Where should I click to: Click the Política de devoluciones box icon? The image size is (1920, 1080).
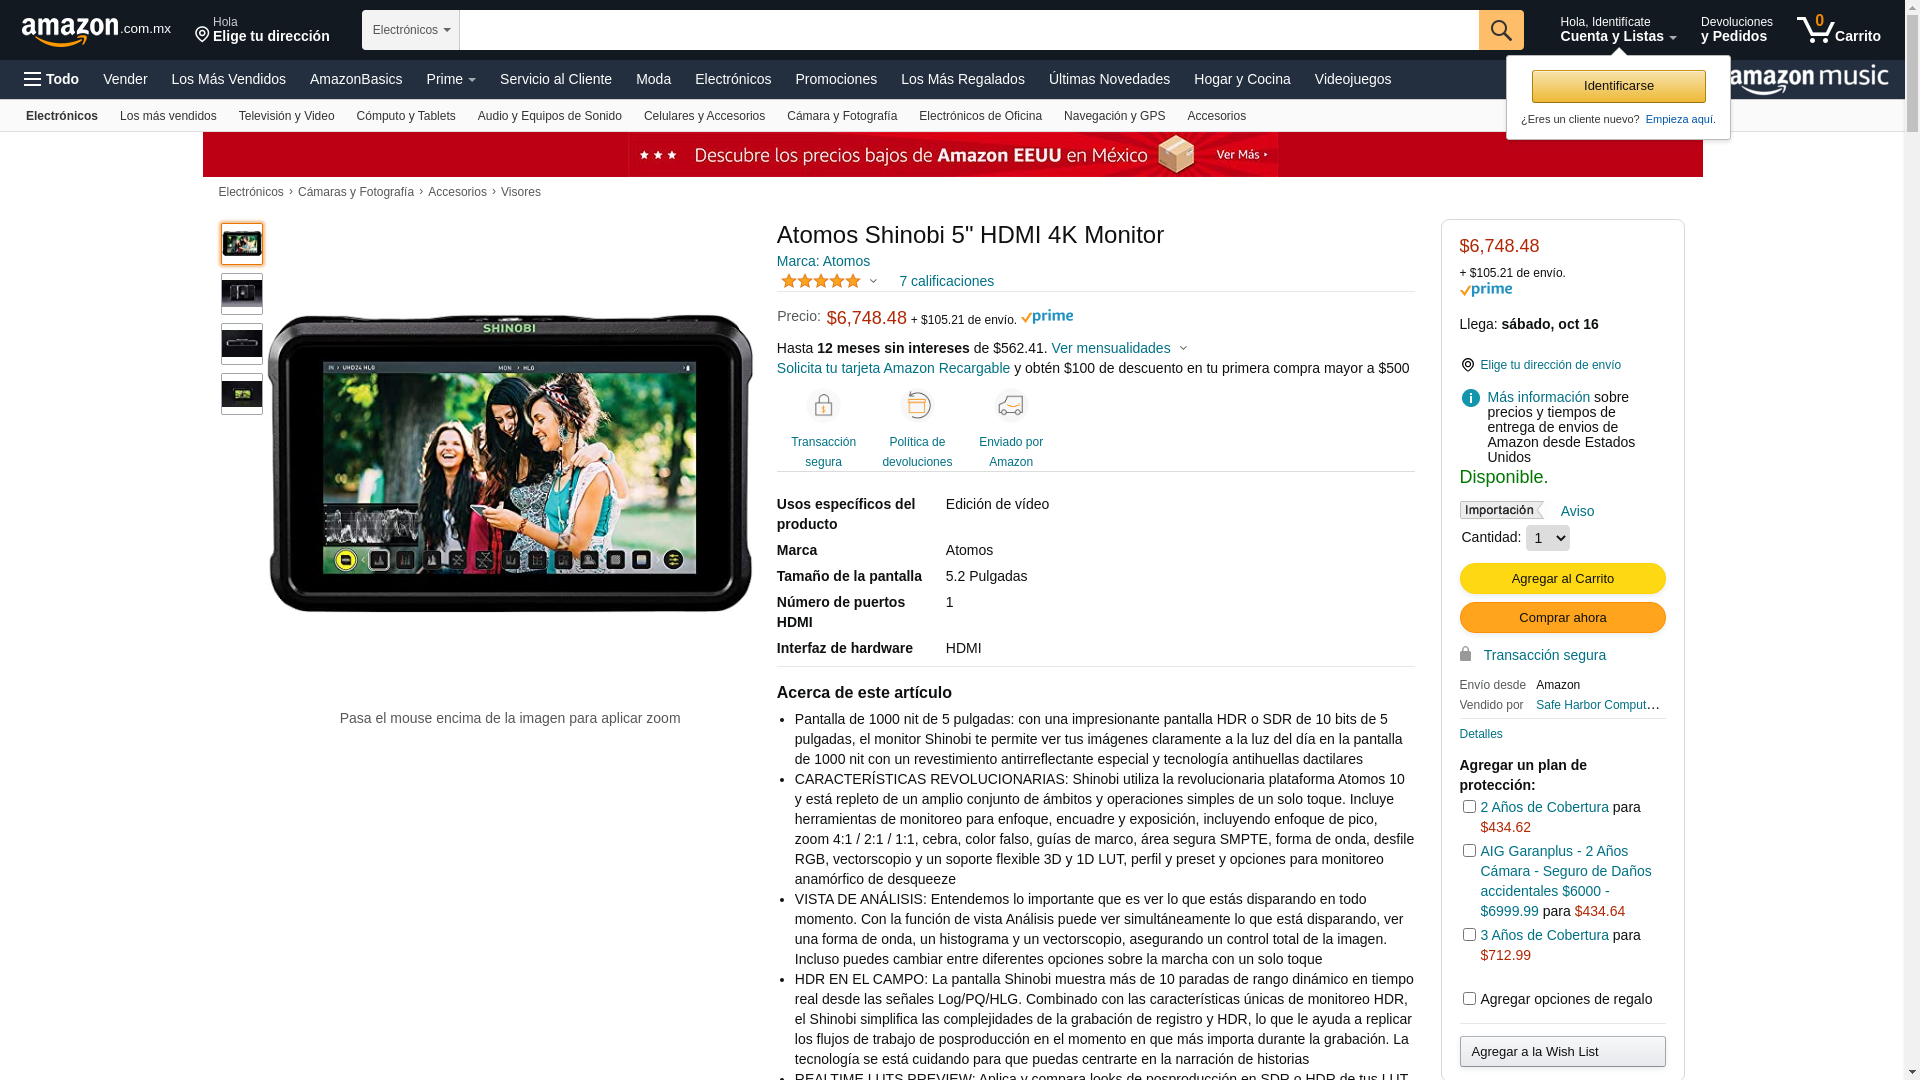917,405
